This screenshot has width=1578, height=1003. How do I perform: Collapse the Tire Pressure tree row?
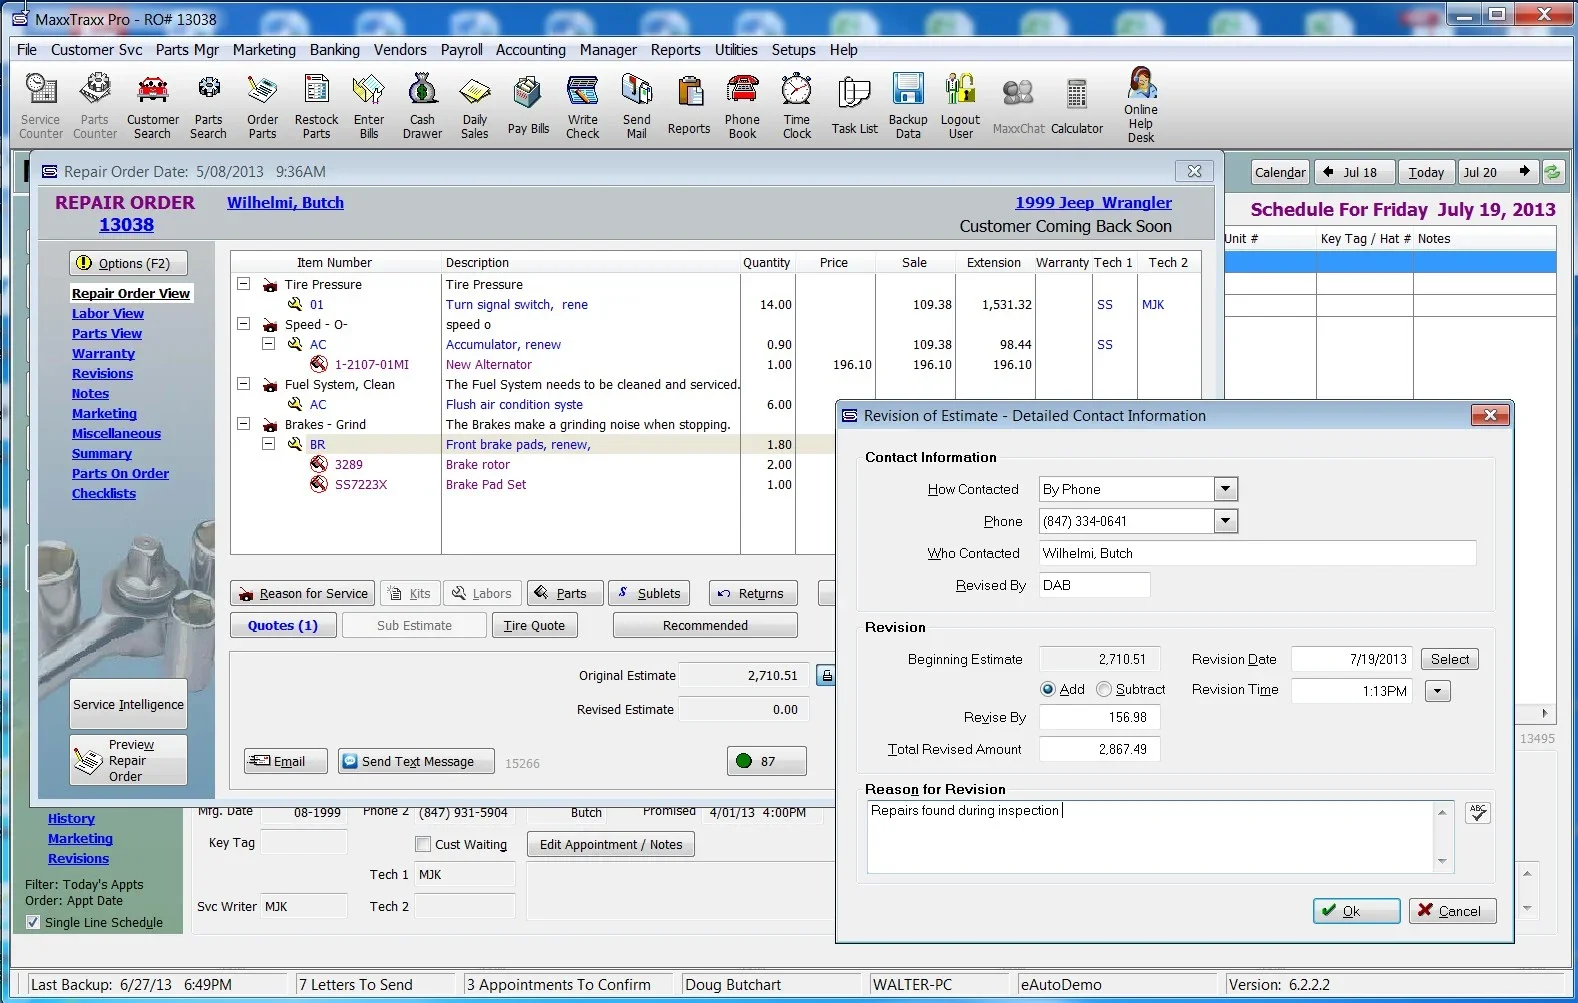(243, 284)
